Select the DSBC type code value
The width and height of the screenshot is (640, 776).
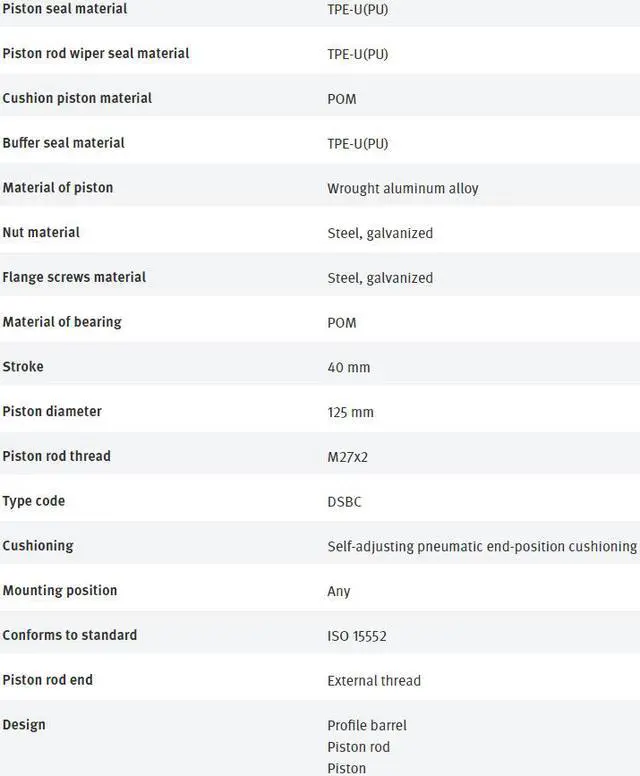coord(346,502)
